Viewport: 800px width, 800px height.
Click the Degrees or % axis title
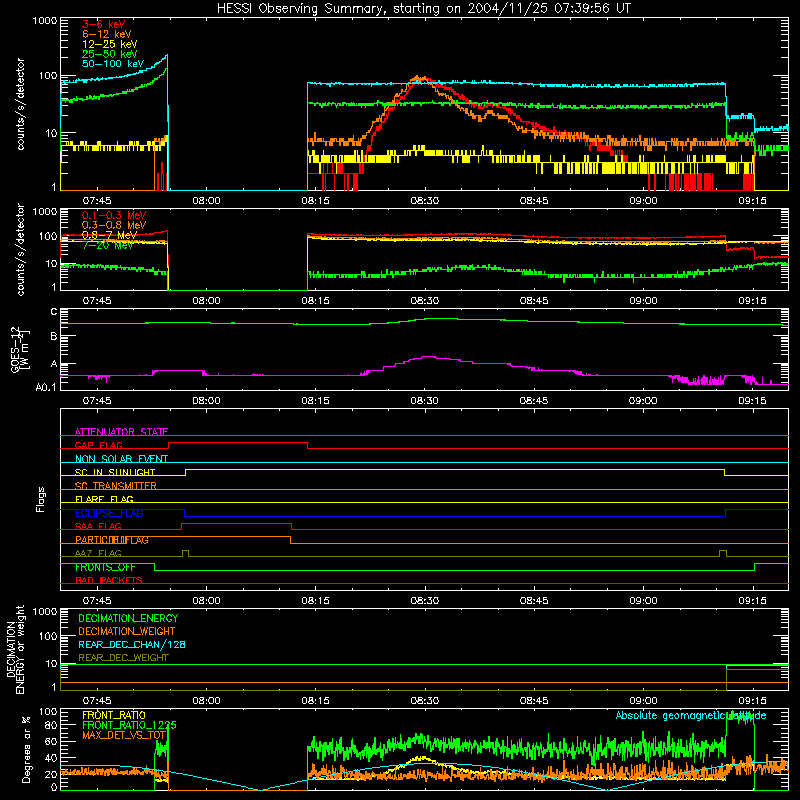pyautogui.click(x=26, y=750)
